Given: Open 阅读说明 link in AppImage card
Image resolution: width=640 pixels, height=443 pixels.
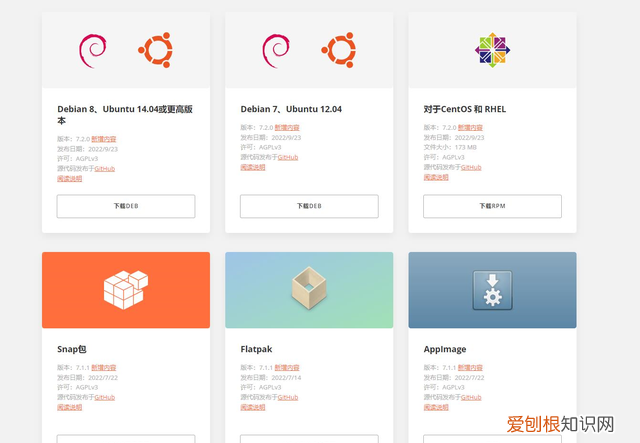Looking at the screenshot, I should 436,407.
